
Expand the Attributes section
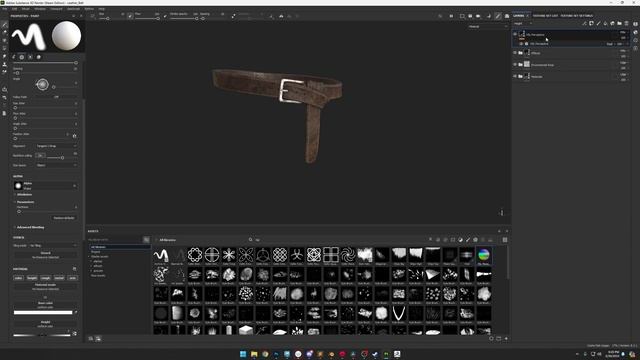click(x=24, y=195)
